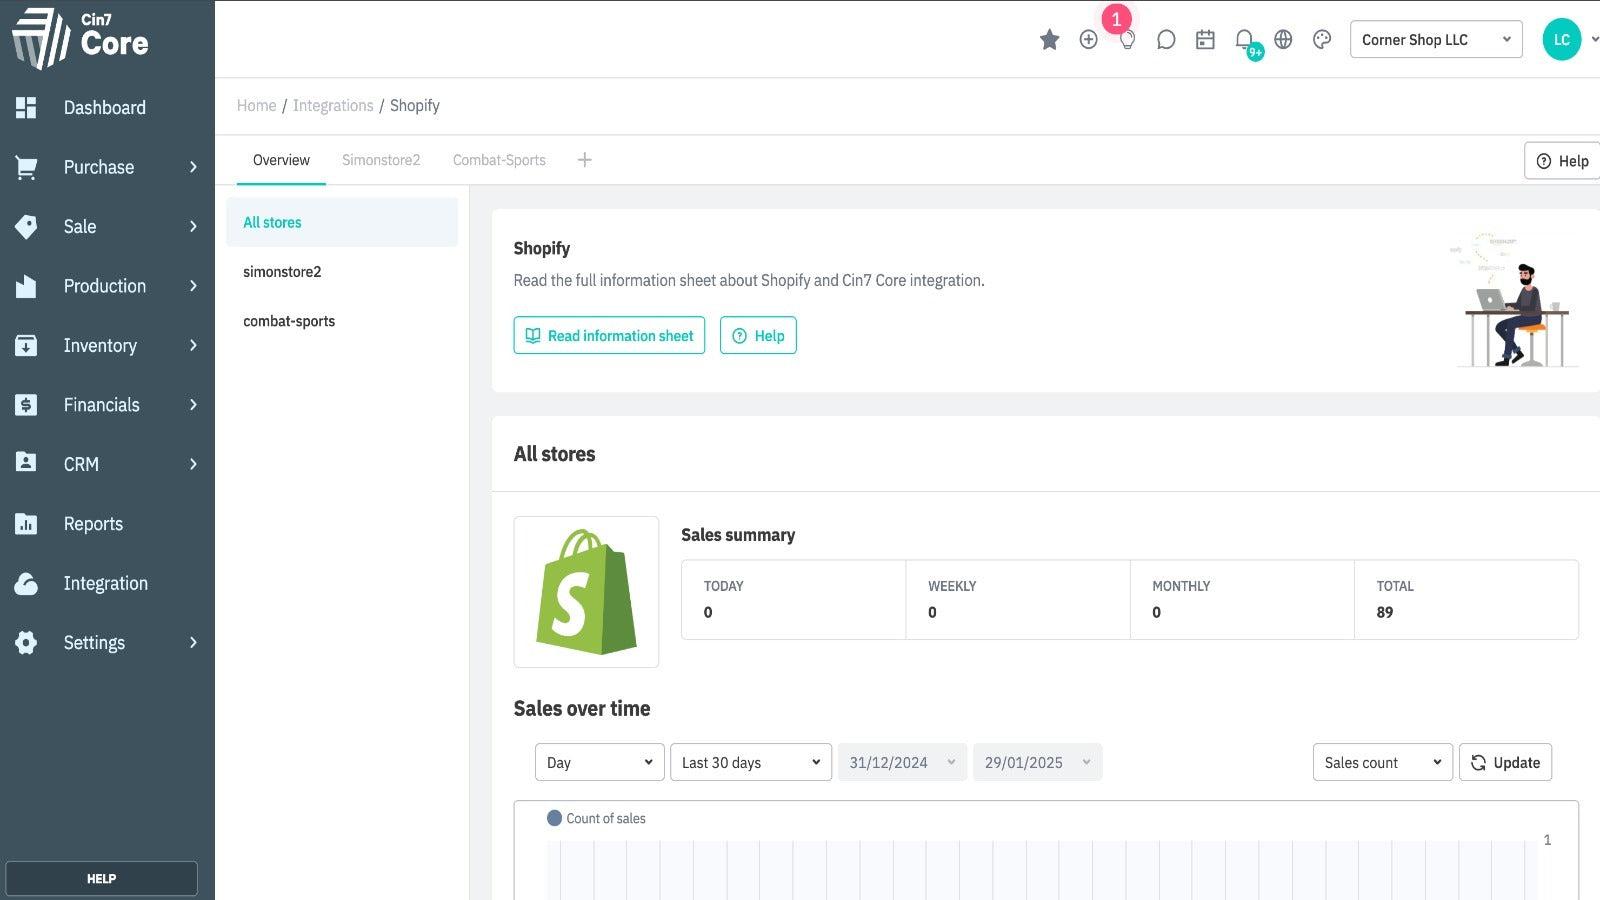Open the palette theme icon
The image size is (1600, 900).
coord(1322,40)
